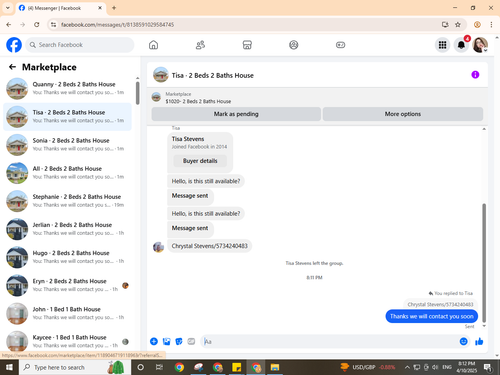Open a new browser tab
This screenshot has width=500, height=375.
(114, 8)
